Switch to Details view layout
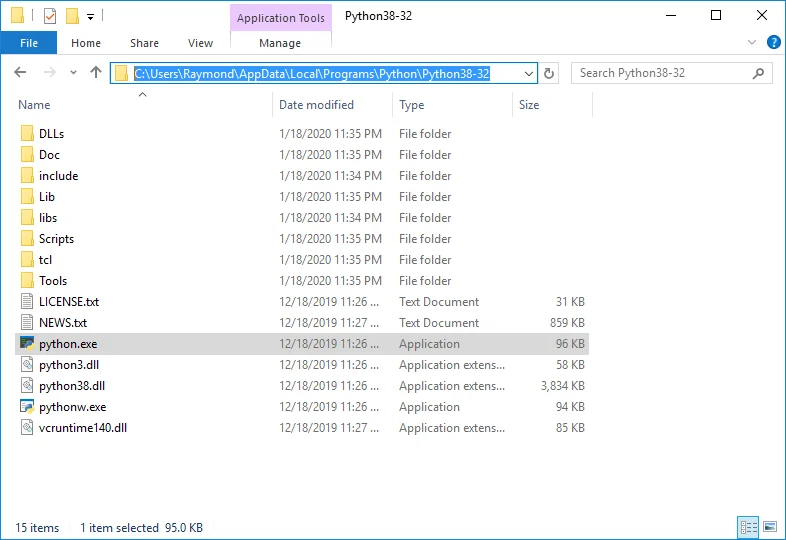The image size is (786, 540). pyautogui.click(x=748, y=527)
